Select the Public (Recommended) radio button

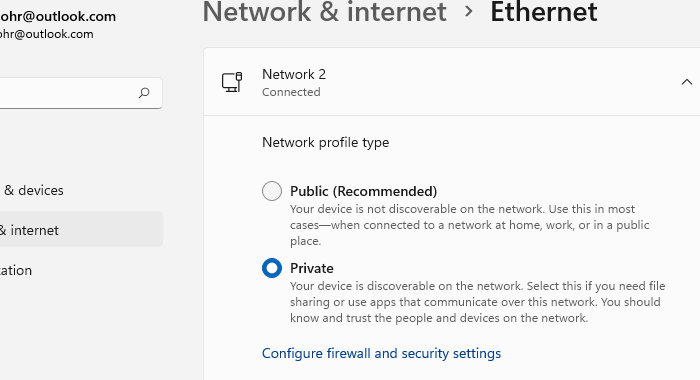tap(272, 191)
